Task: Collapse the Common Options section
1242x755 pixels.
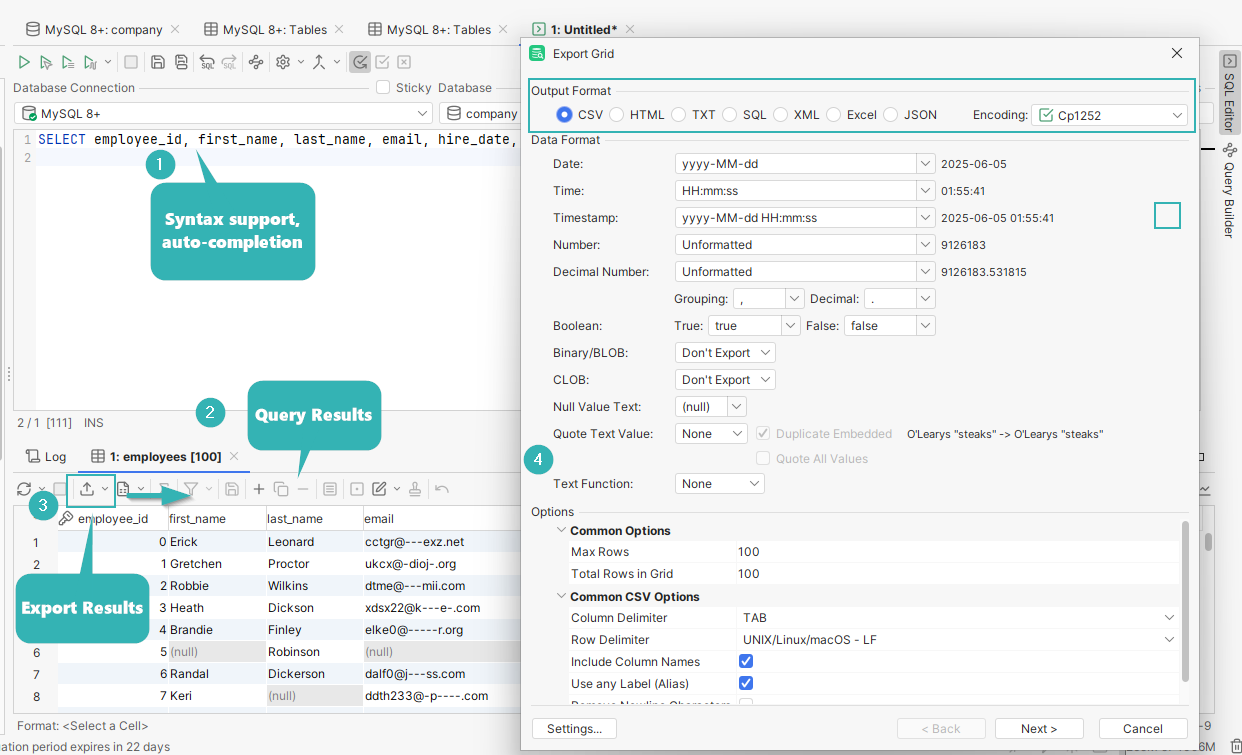Action: click(561, 531)
